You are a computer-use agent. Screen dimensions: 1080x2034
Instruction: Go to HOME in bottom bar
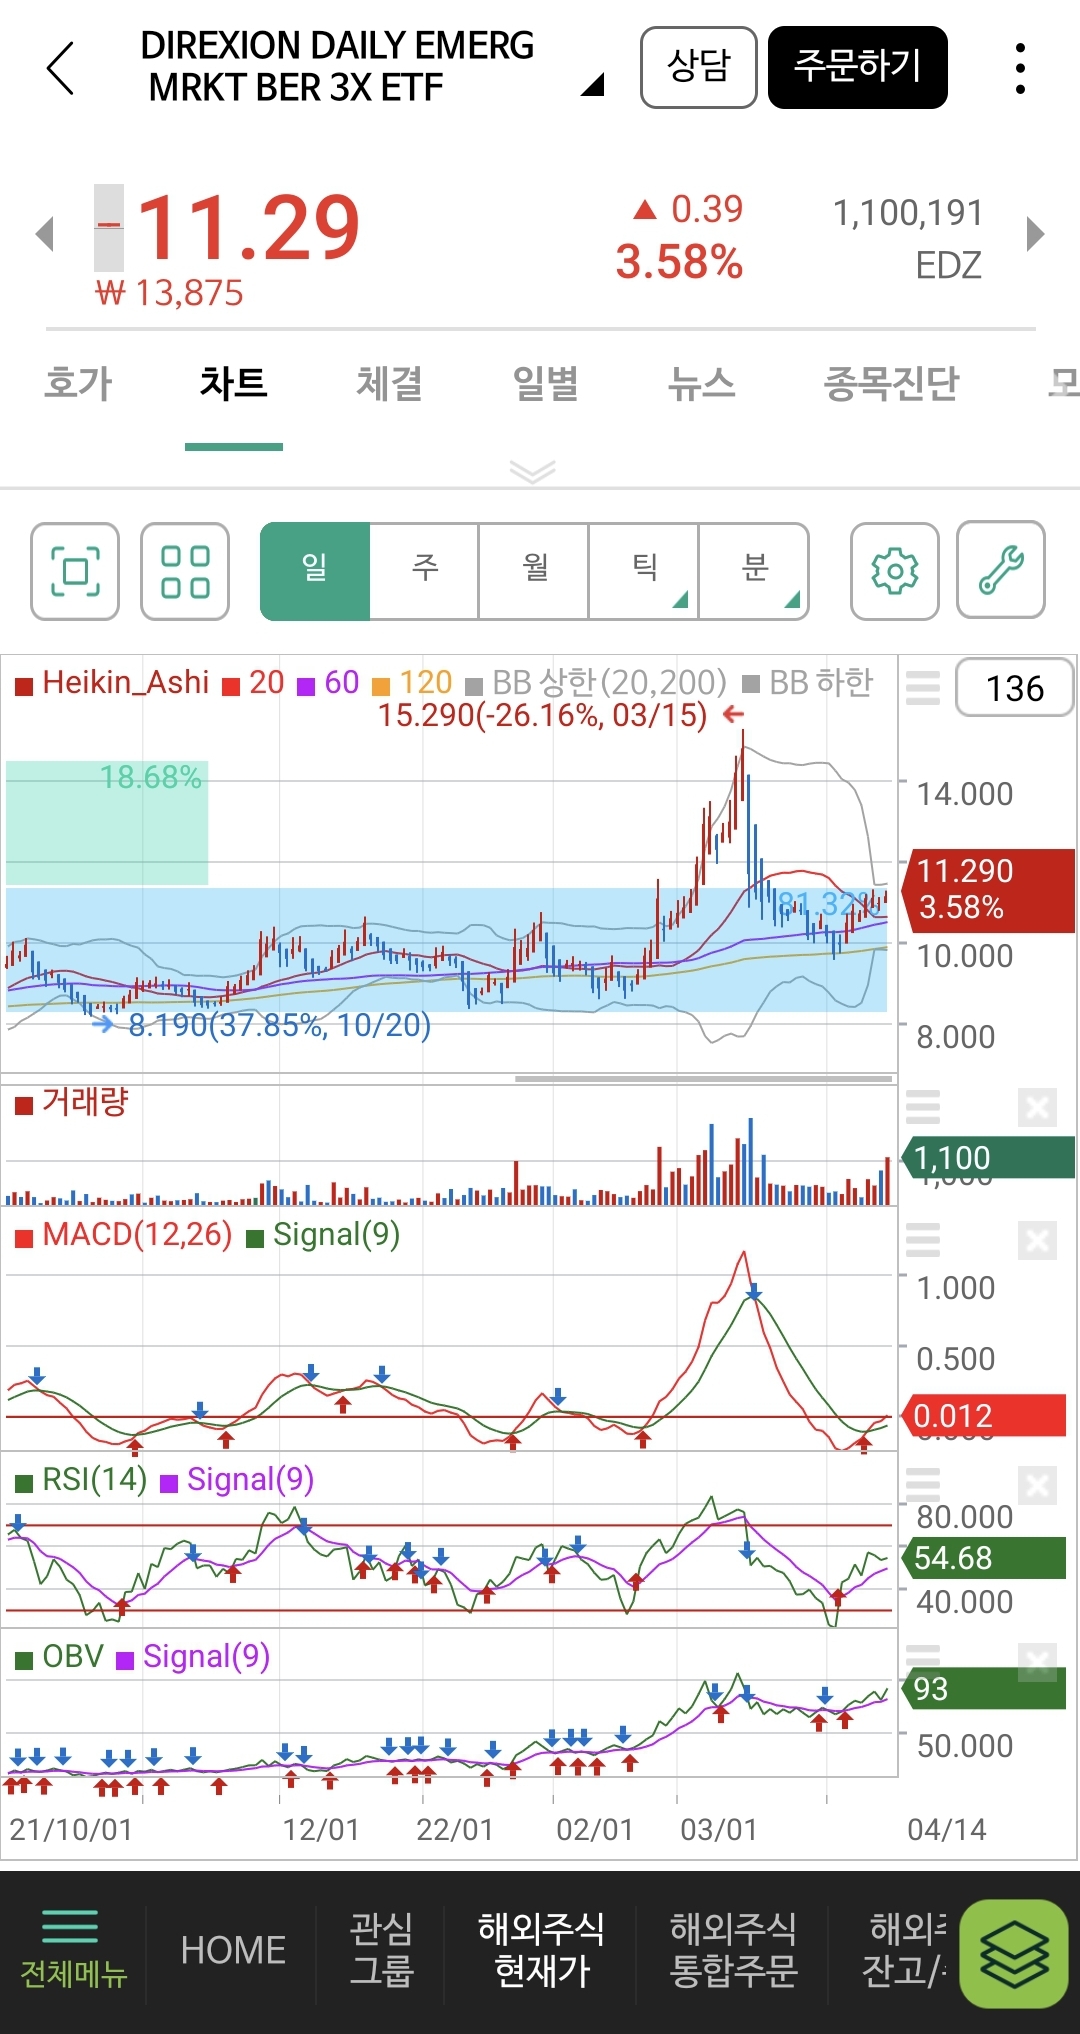coord(233,1950)
